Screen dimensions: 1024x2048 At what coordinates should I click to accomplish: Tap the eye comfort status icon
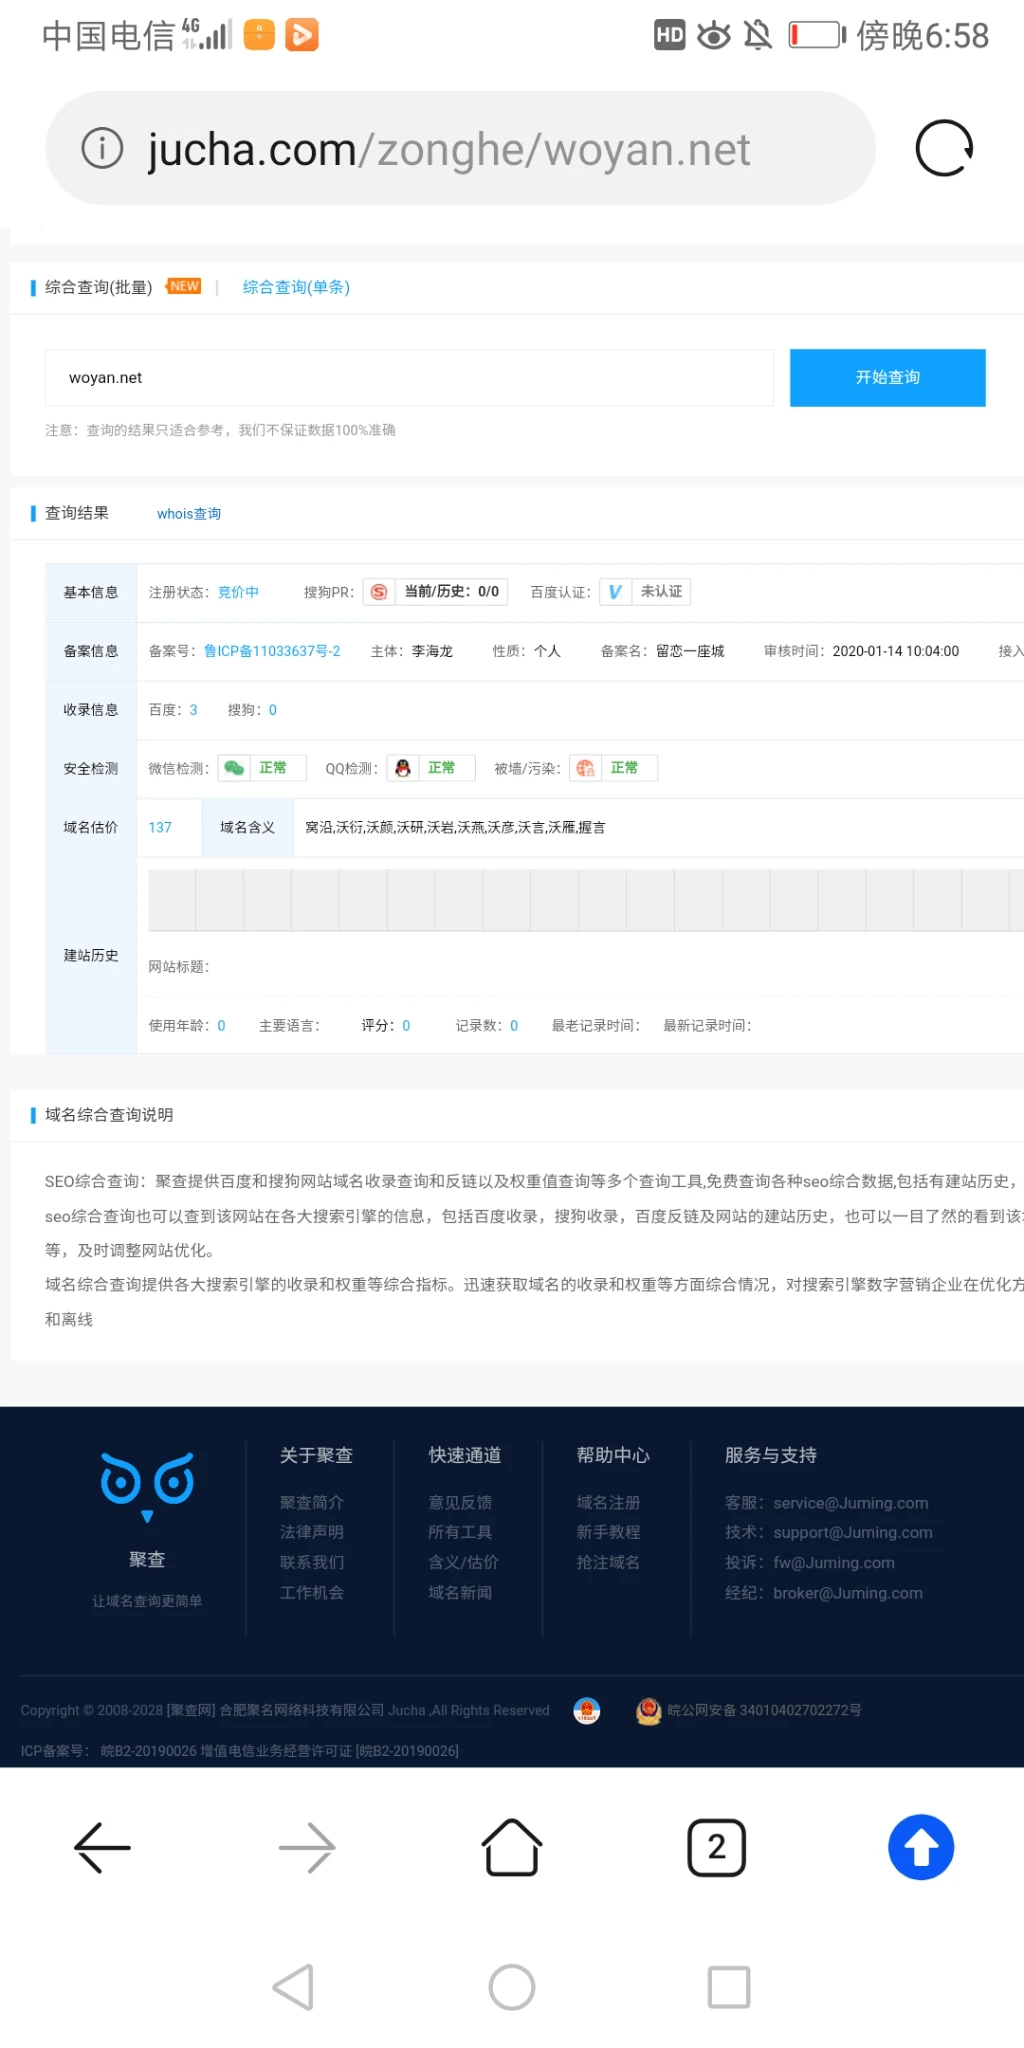[714, 36]
